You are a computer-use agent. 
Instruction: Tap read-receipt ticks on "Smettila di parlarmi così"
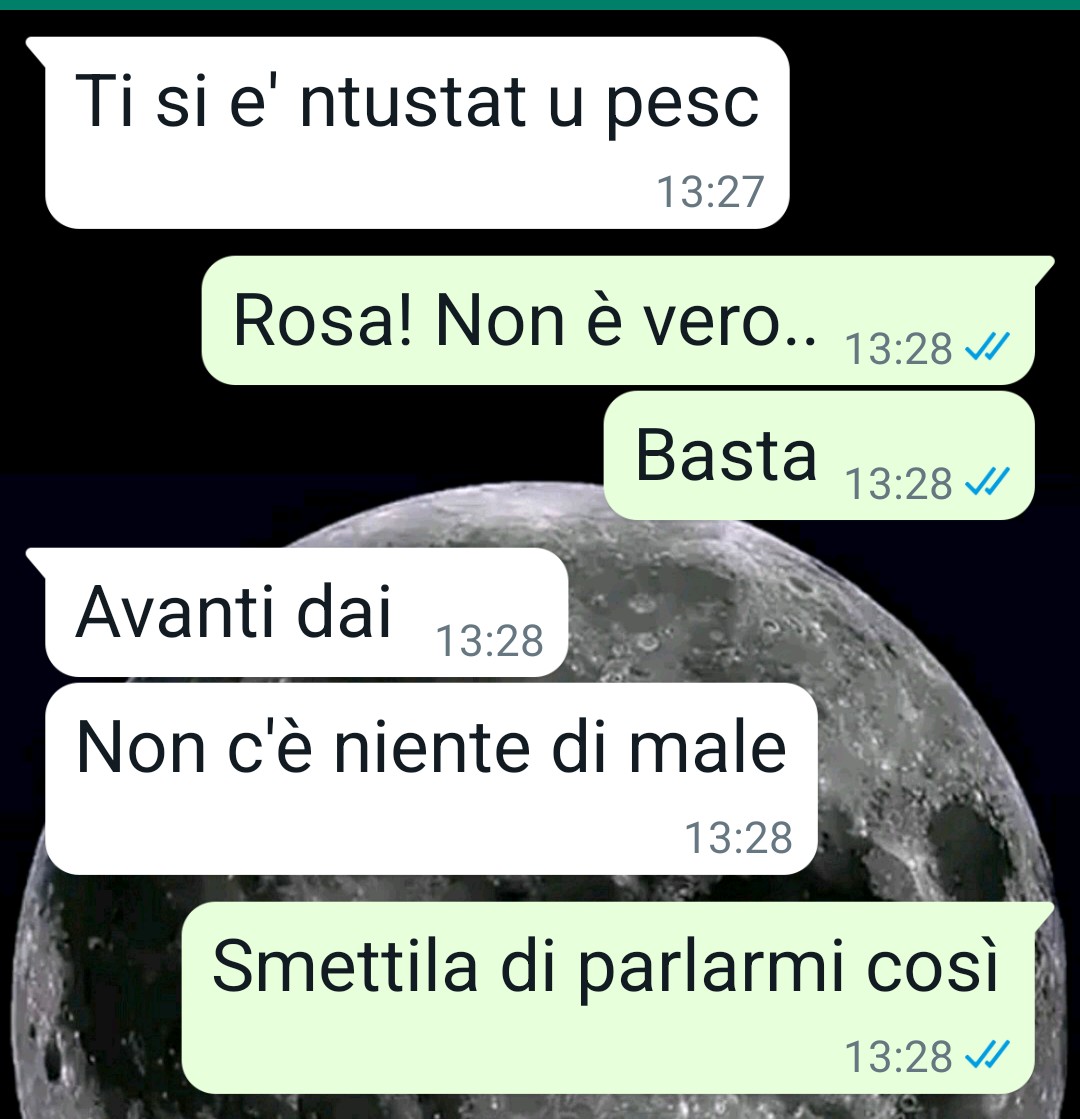coord(987,1055)
